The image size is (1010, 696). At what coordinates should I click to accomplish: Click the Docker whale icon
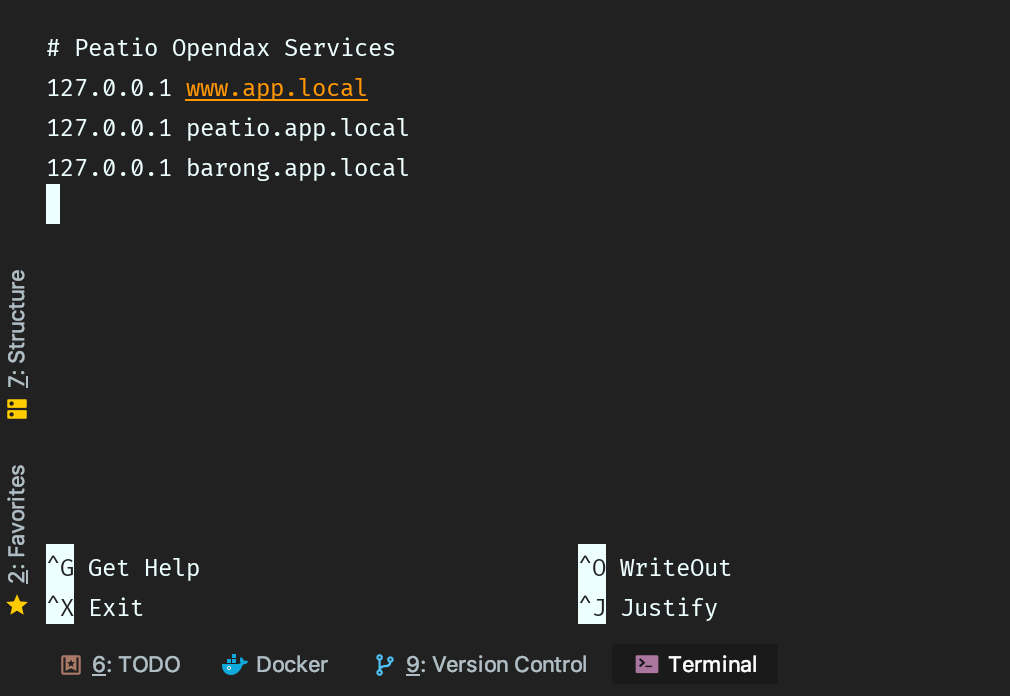pos(233,664)
